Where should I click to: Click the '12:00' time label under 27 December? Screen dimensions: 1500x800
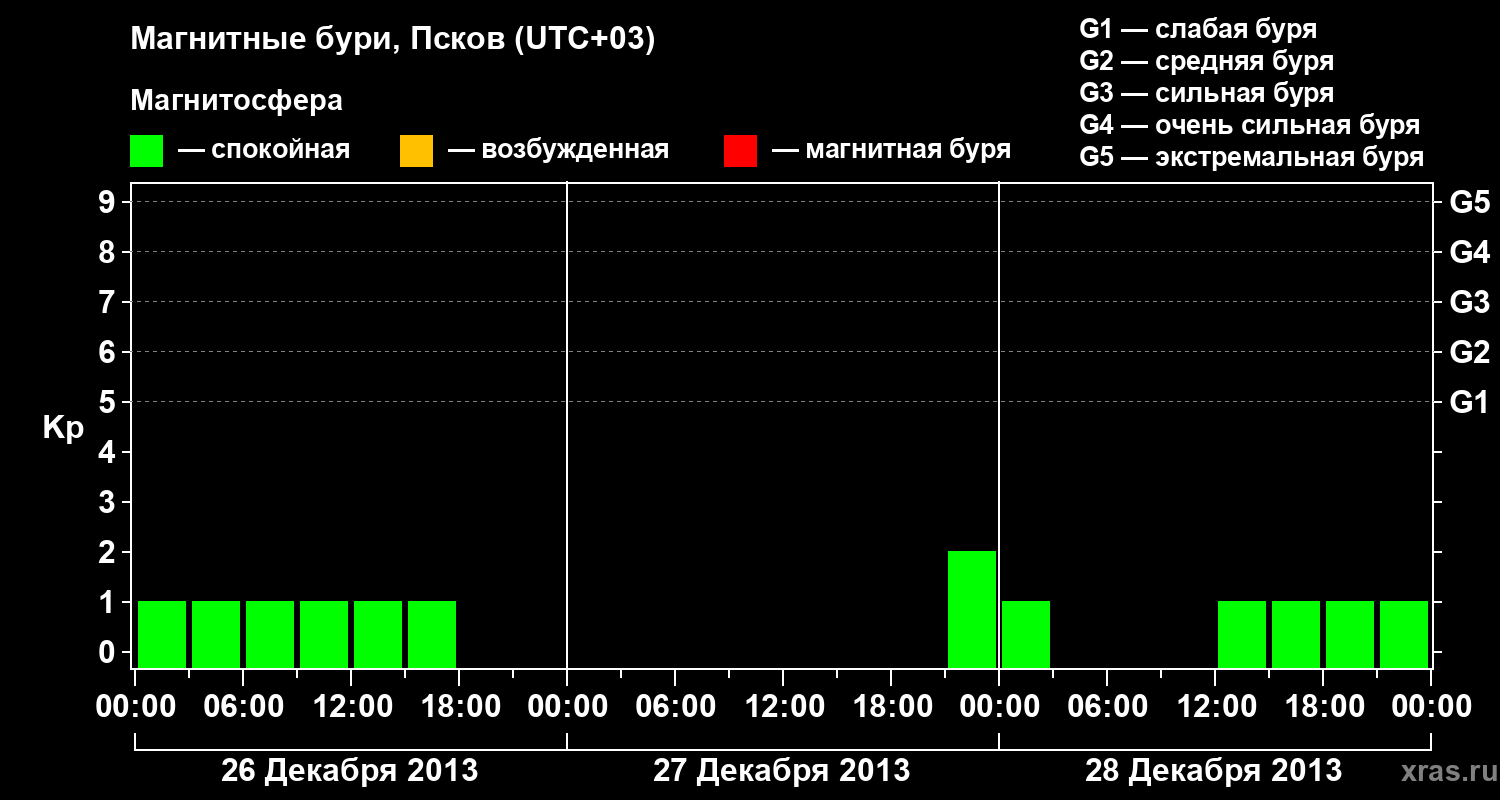783,707
